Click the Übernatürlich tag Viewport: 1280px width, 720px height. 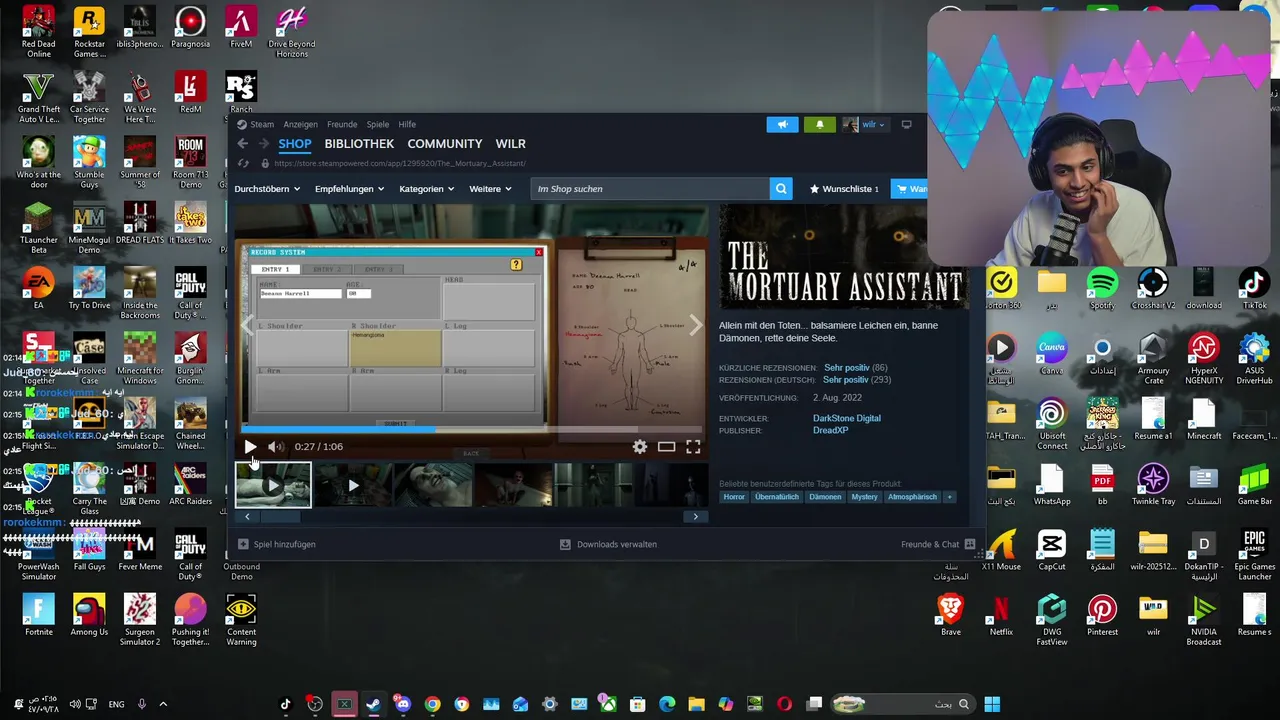pyautogui.click(x=777, y=497)
